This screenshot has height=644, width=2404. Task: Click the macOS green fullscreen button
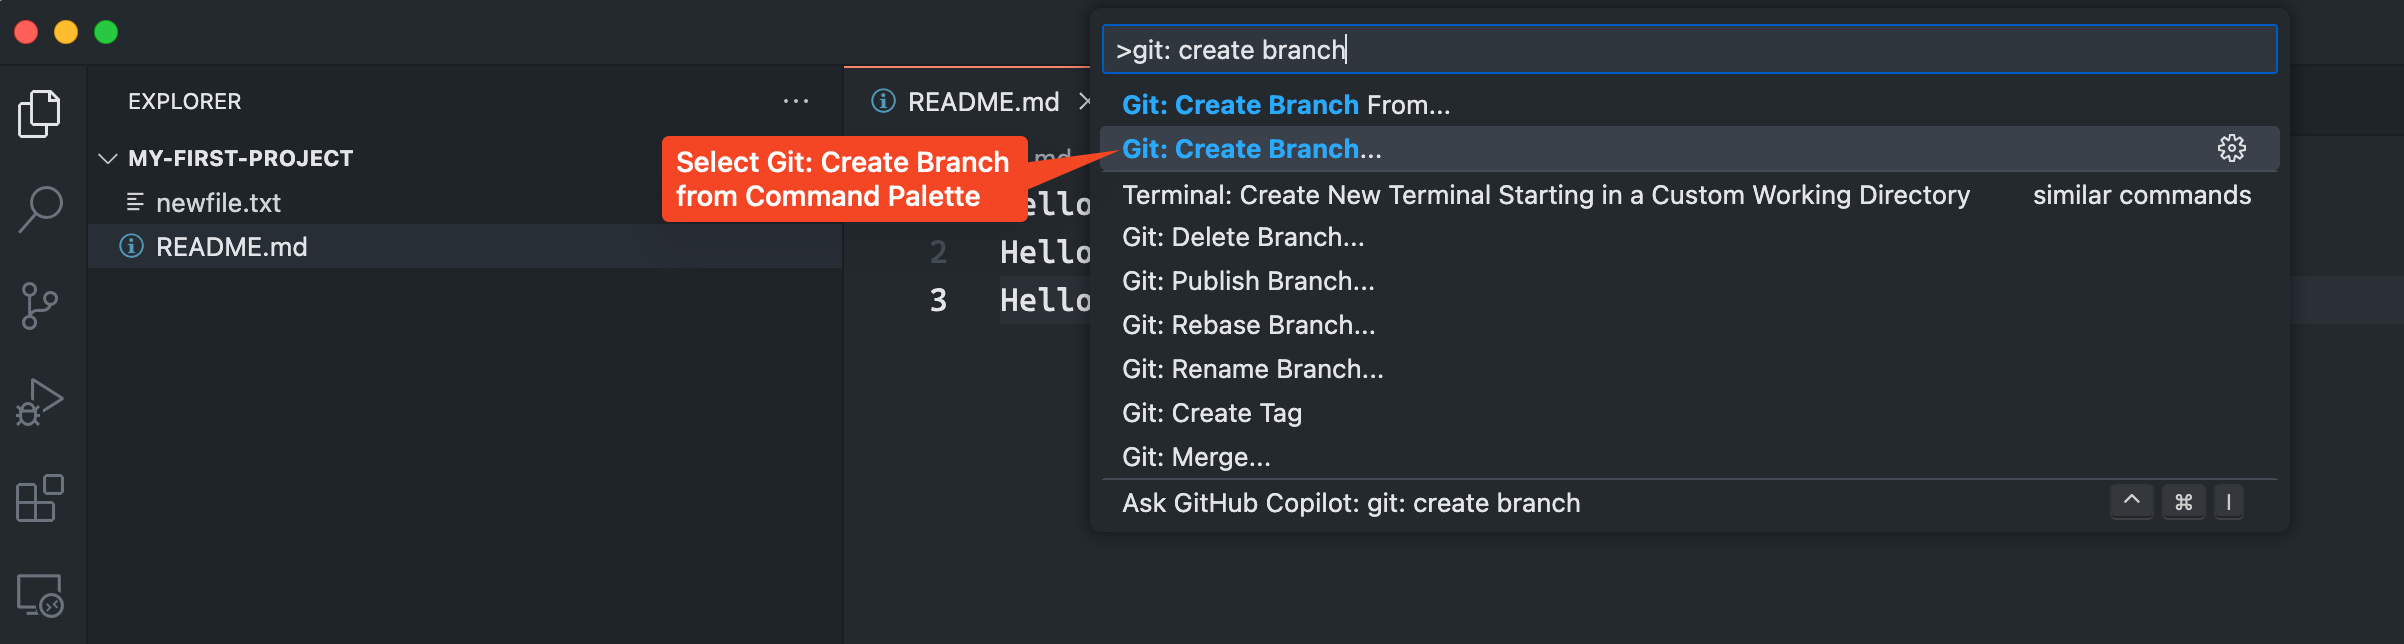click(x=106, y=32)
